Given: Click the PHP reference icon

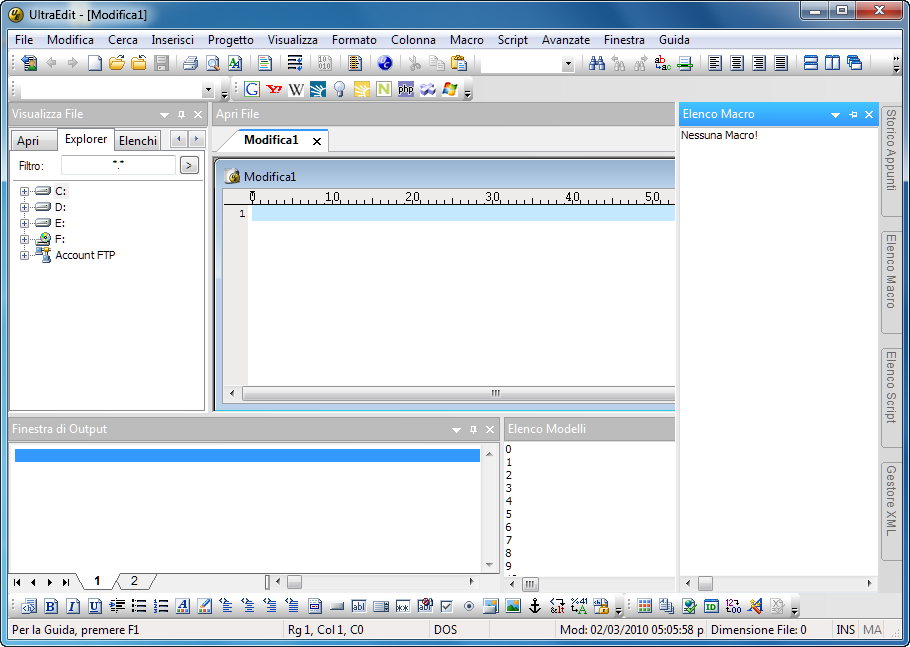Looking at the screenshot, I should click(406, 89).
